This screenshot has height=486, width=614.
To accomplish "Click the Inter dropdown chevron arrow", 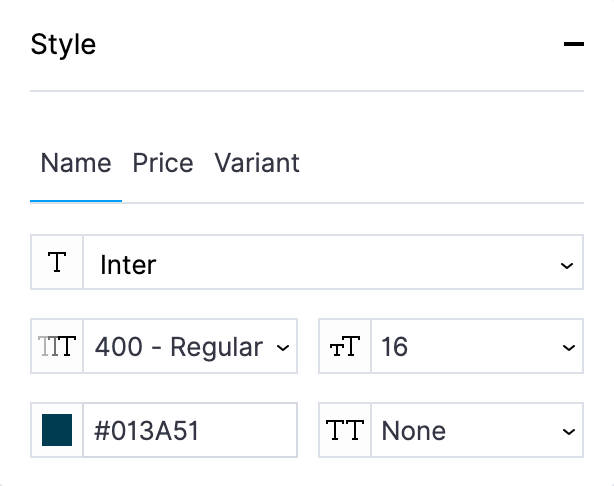I will coord(567,266).
